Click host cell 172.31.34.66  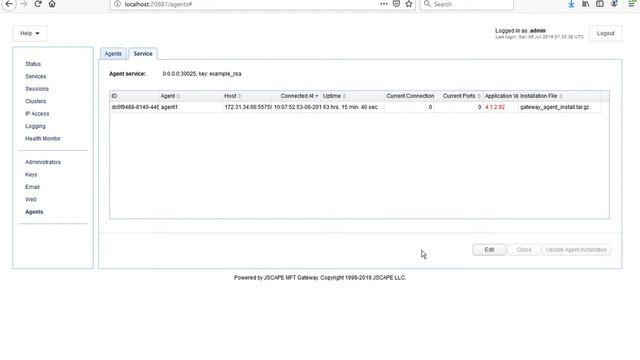click(247, 107)
